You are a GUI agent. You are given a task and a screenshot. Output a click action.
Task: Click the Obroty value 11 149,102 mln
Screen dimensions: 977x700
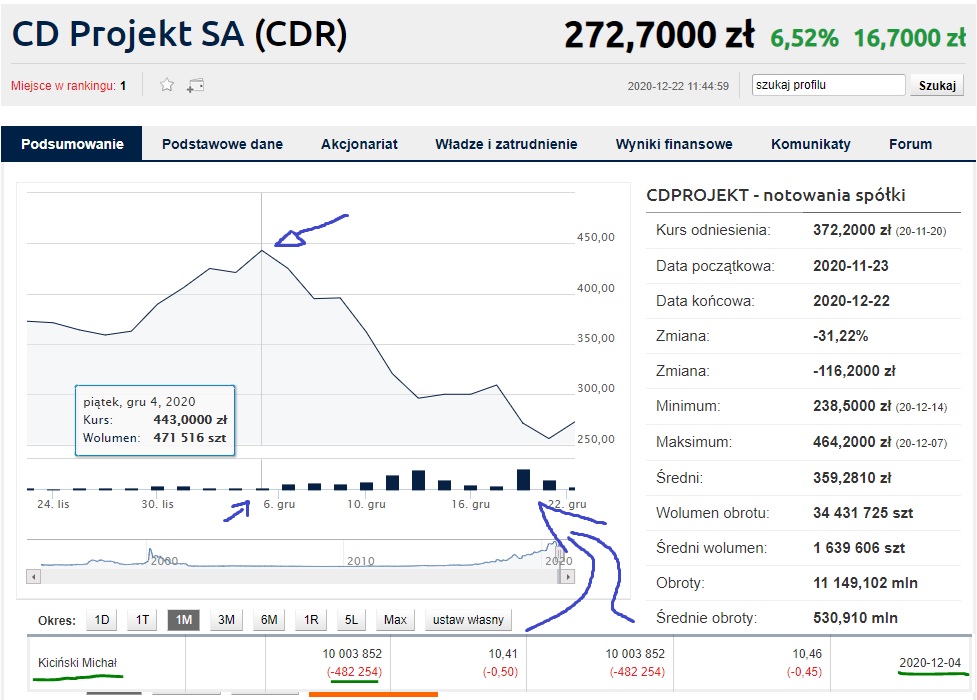(x=865, y=583)
